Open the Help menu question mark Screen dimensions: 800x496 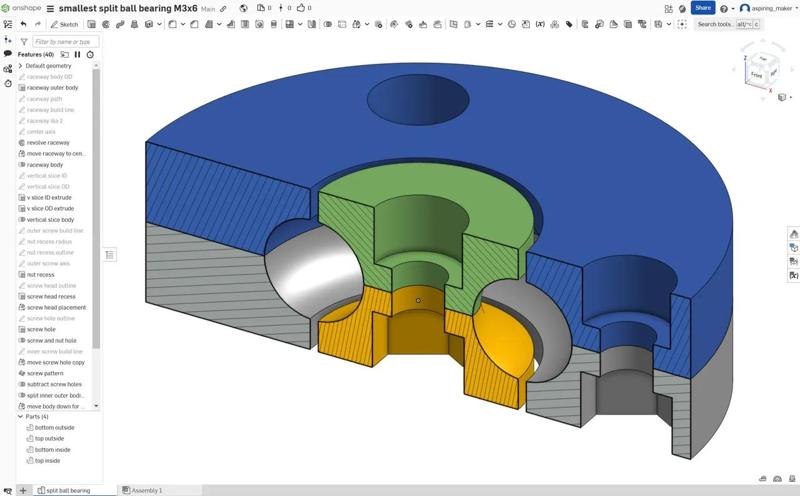[723, 9]
